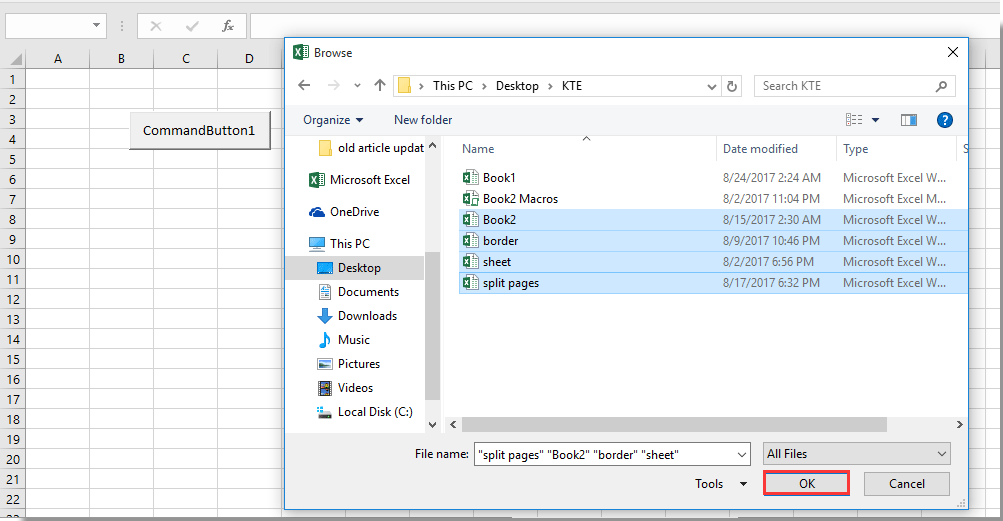Click the Up one level arrow

point(380,86)
